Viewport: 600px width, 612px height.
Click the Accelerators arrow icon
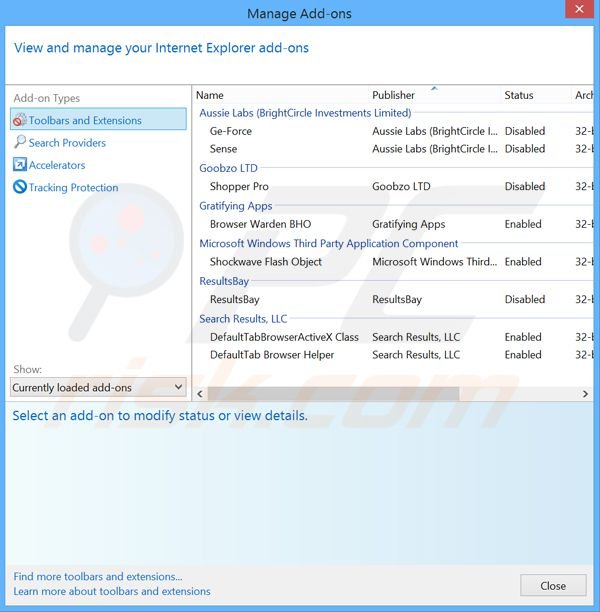pyautogui.click(x=20, y=165)
